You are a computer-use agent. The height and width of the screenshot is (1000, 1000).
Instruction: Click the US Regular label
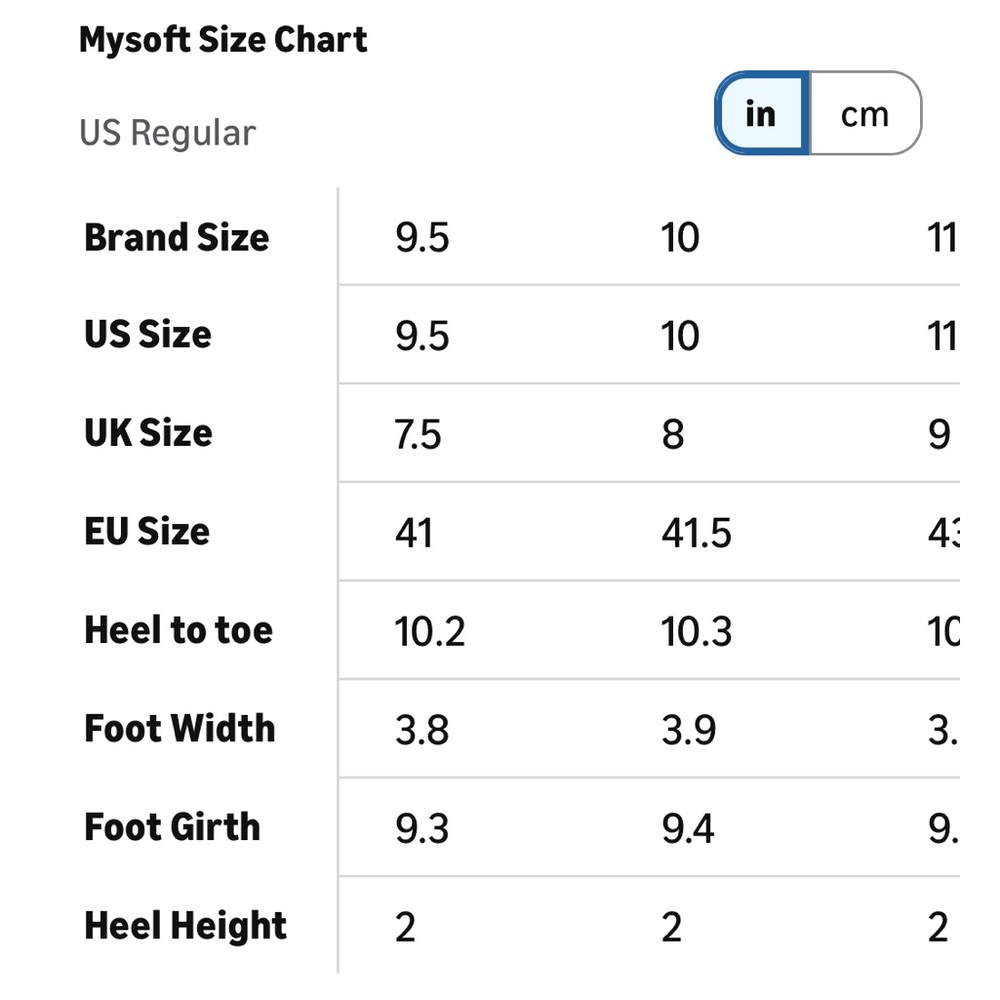tap(167, 133)
